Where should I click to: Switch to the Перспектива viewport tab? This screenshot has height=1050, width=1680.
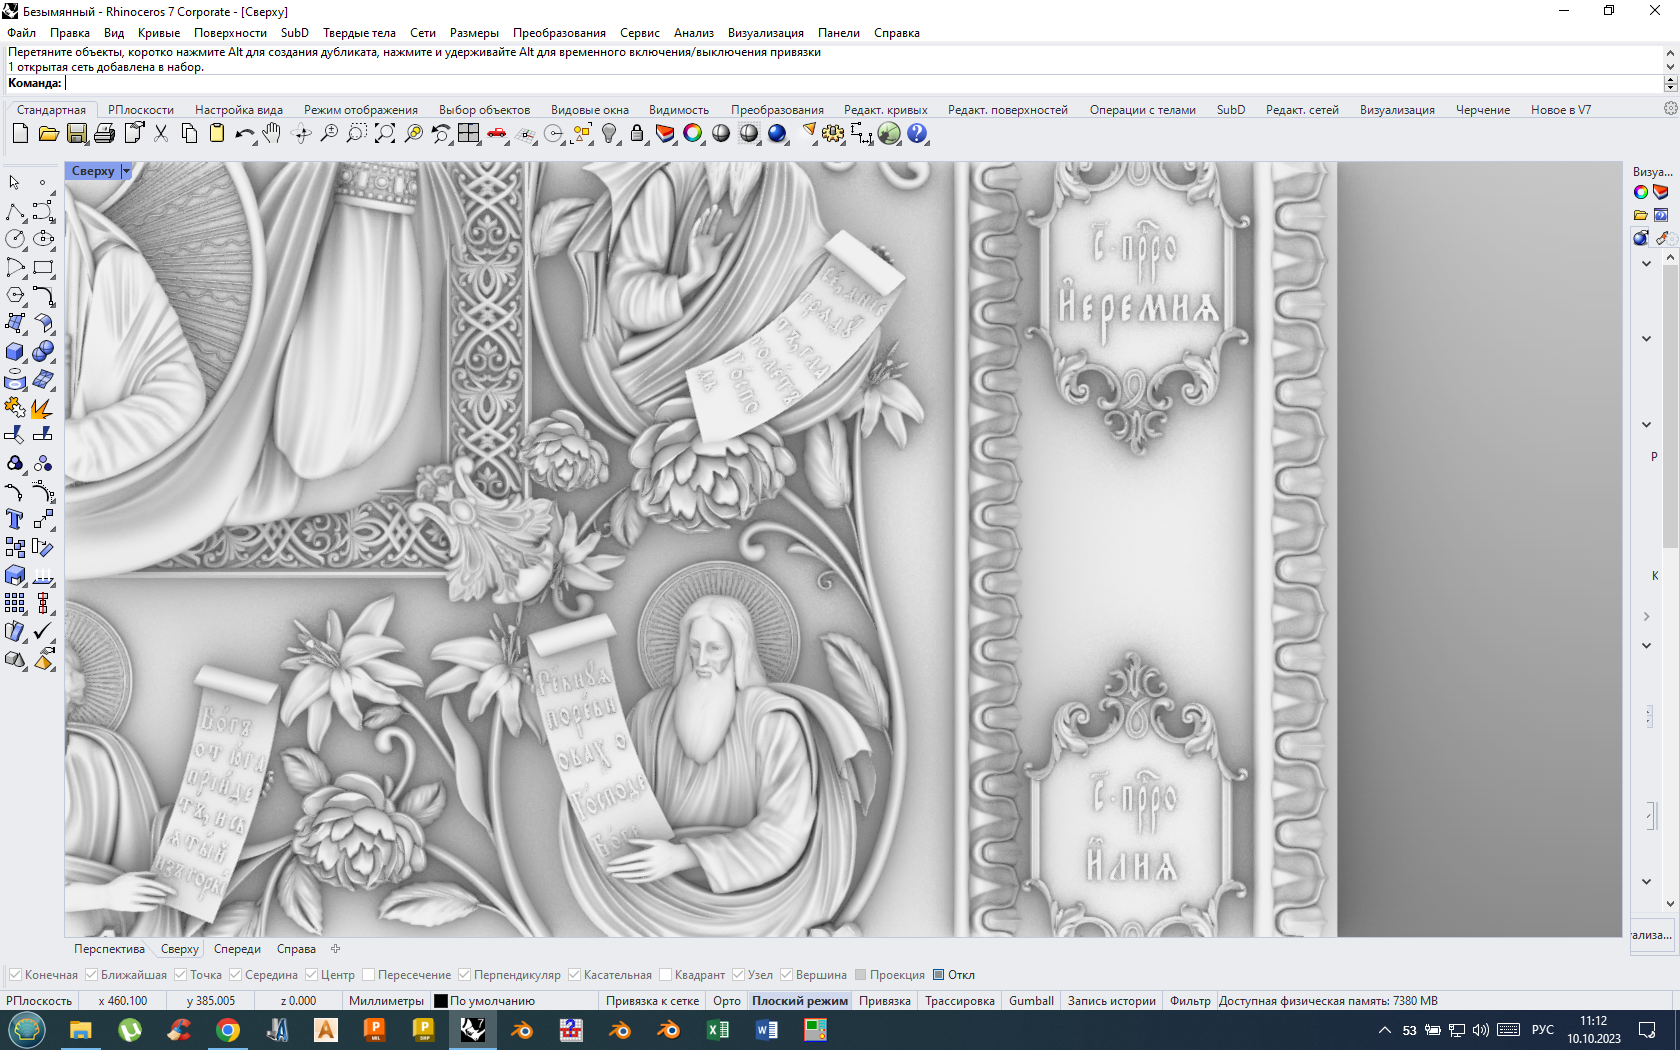(109, 949)
